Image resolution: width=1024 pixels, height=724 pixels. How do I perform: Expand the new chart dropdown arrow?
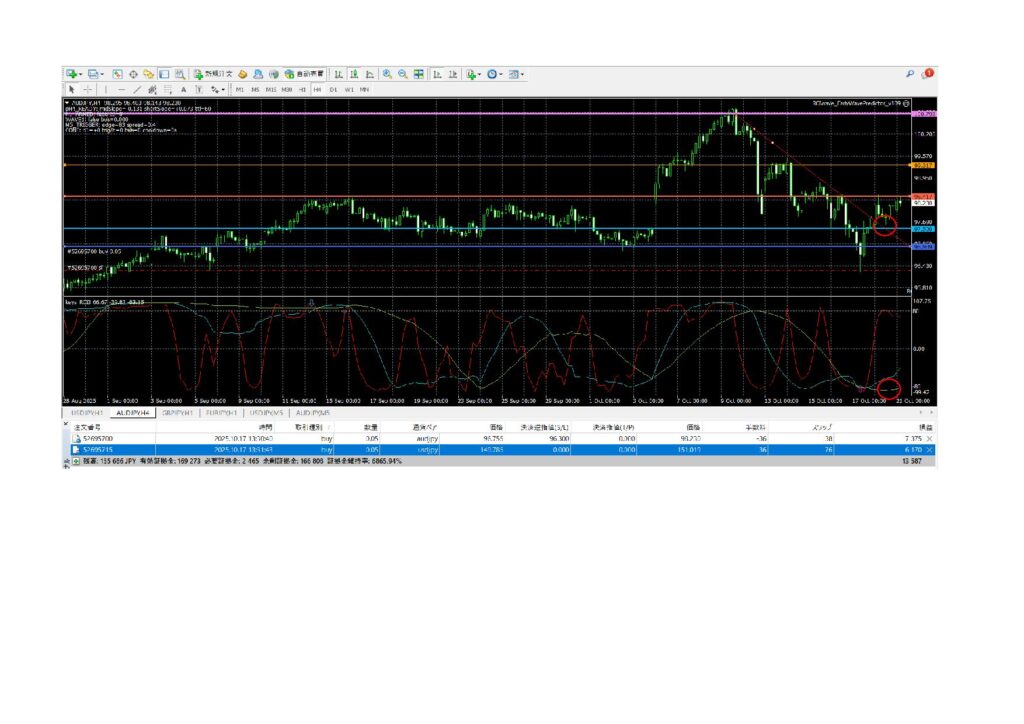[x=82, y=74]
